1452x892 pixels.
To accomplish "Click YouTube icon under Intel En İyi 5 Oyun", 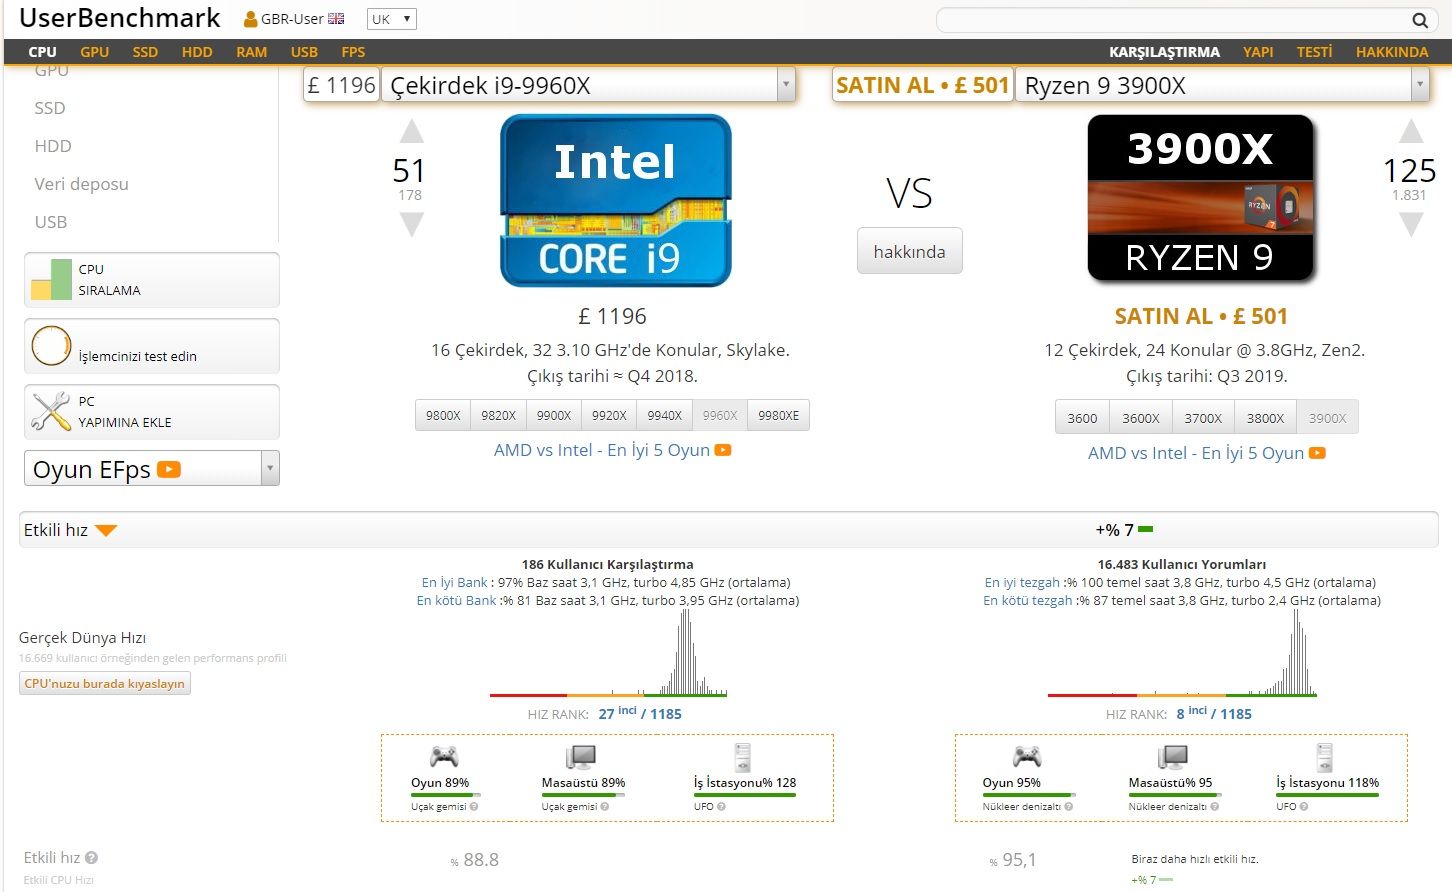I will [723, 450].
